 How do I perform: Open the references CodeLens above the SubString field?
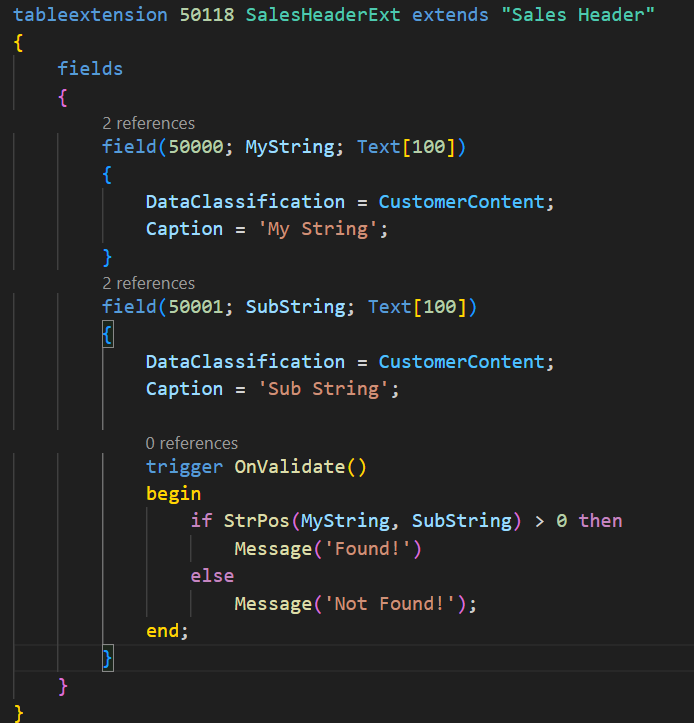[148, 283]
